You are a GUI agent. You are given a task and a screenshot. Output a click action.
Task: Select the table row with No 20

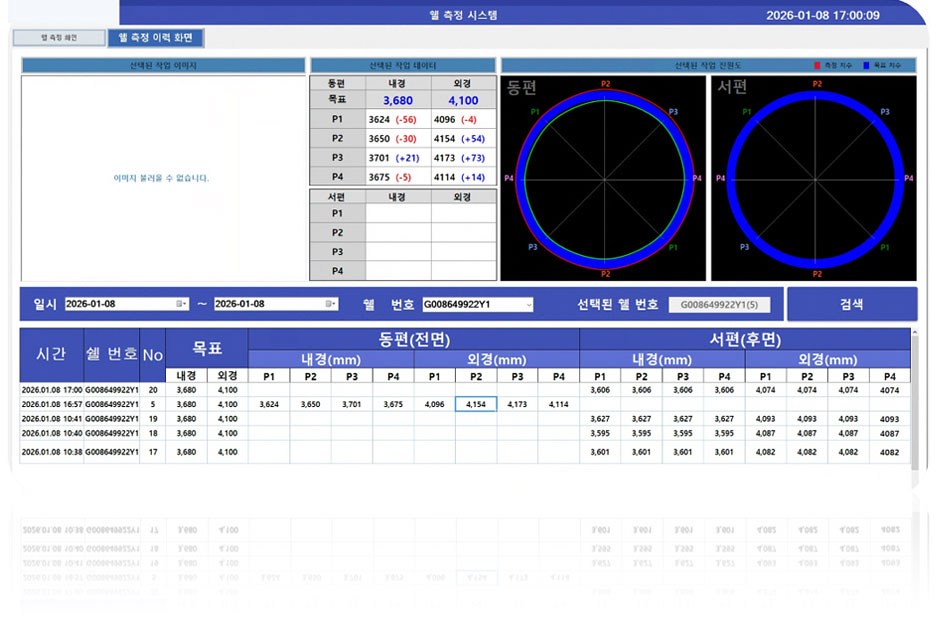tap(465, 390)
